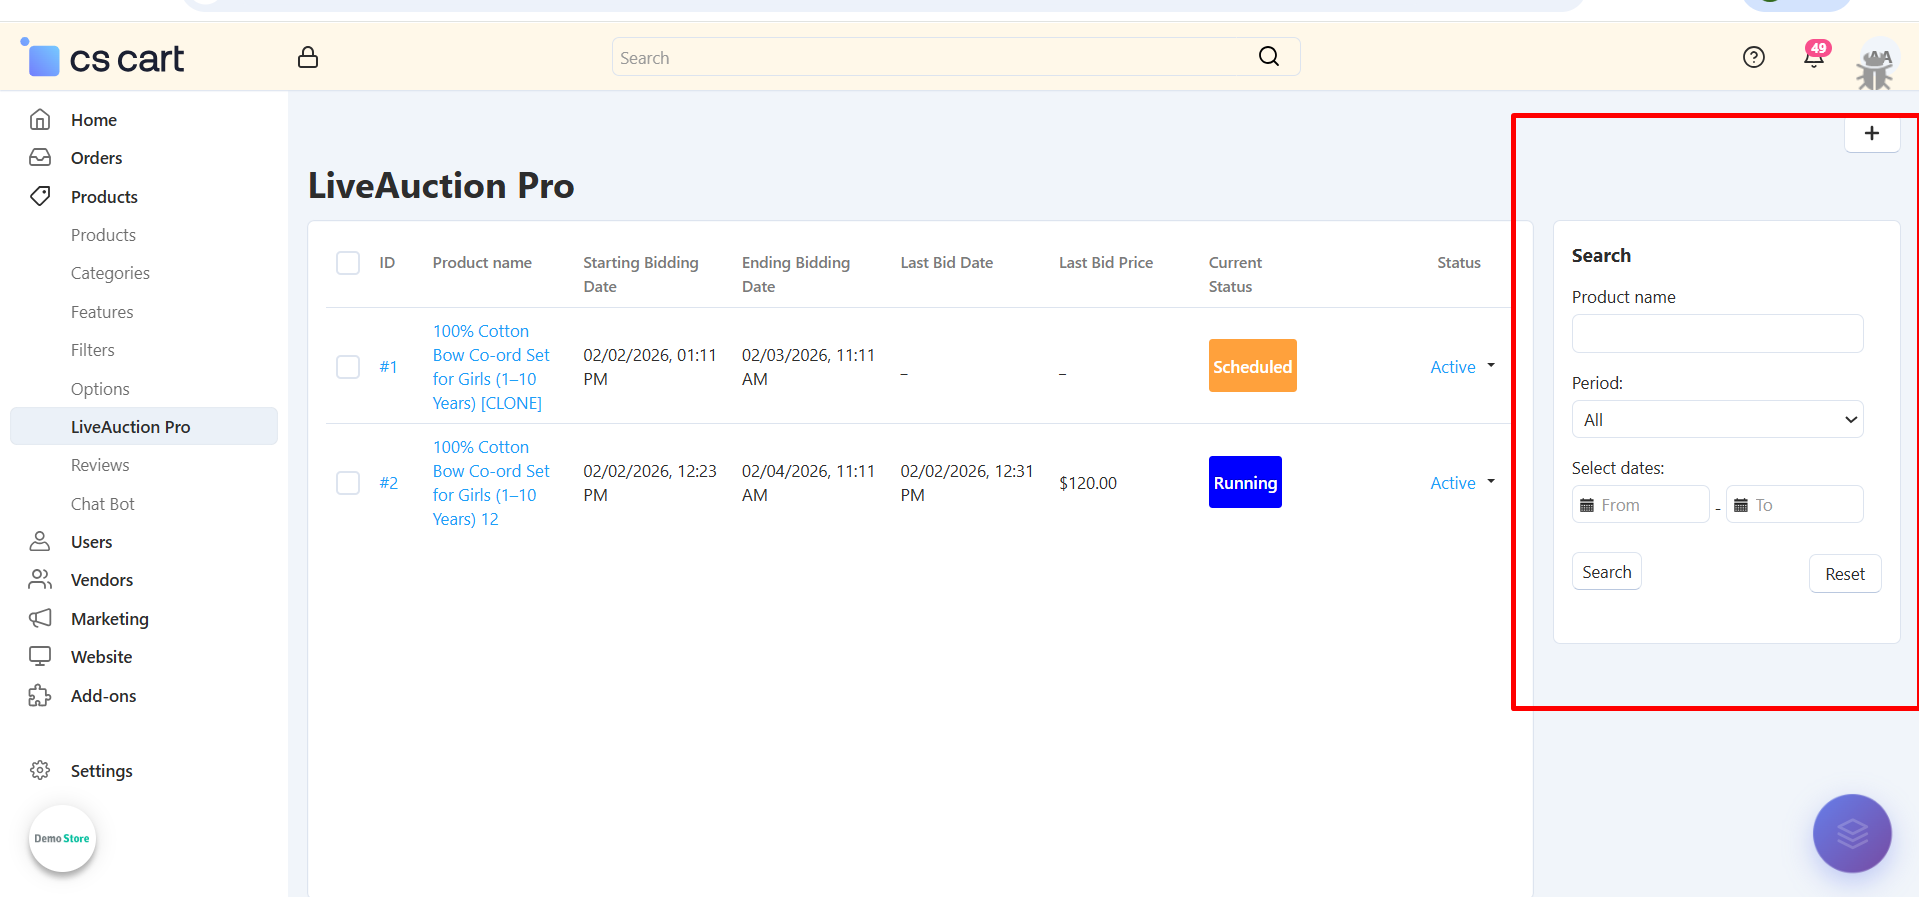This screenshot has height=897, width=1919.
Task: Focus the Product name filter field
Action: (x=1716, y=334)
